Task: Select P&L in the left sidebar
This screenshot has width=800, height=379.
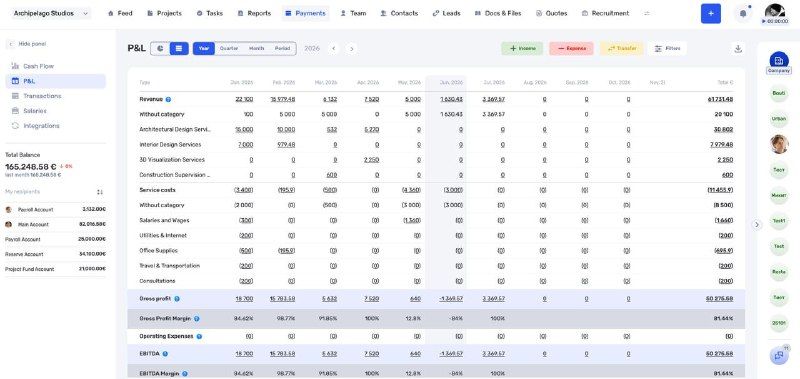Action: pyautogui.click(x=56, y=81)
